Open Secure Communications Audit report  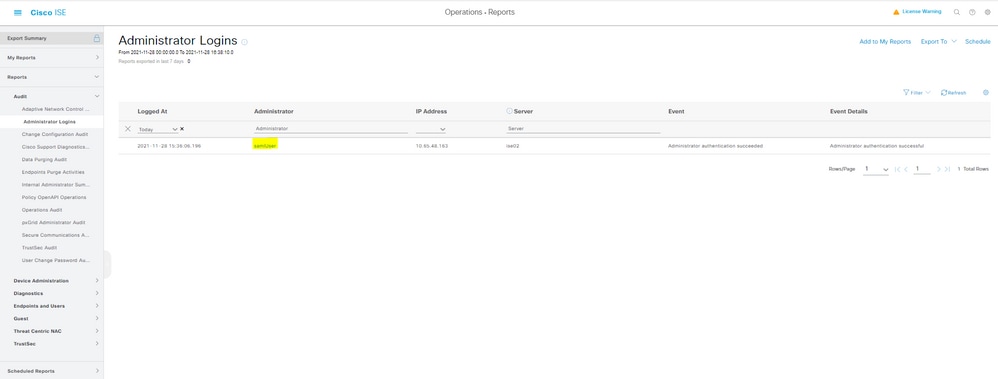click(x=56, y=235)
